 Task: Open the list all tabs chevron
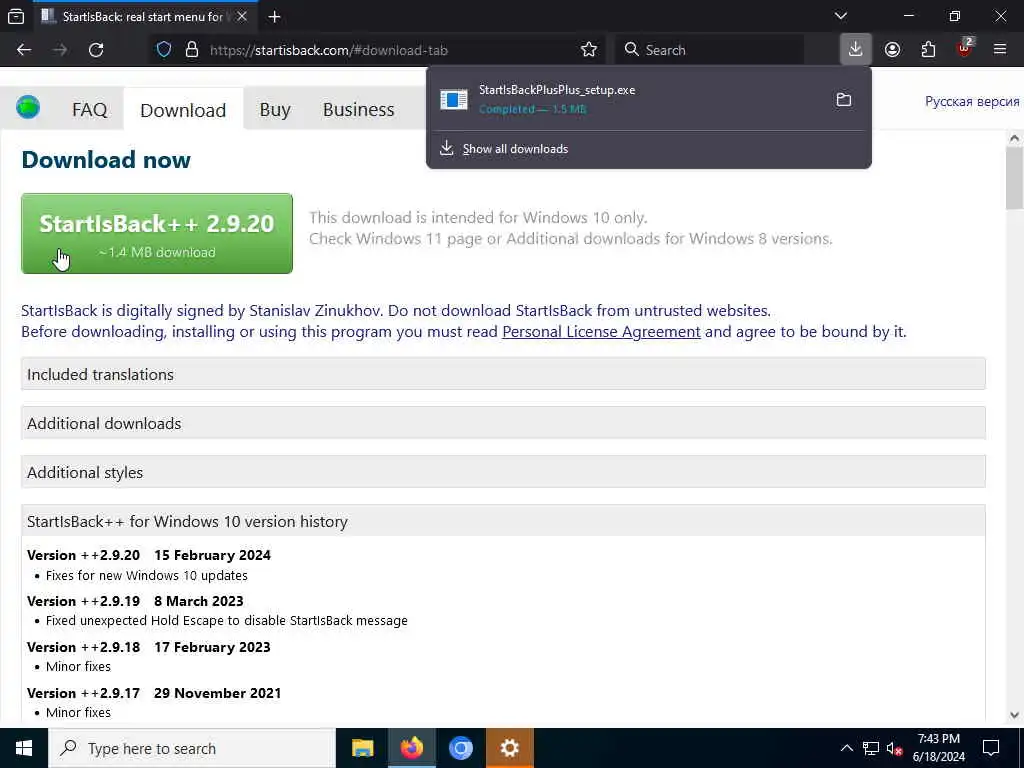coord(840,16)
